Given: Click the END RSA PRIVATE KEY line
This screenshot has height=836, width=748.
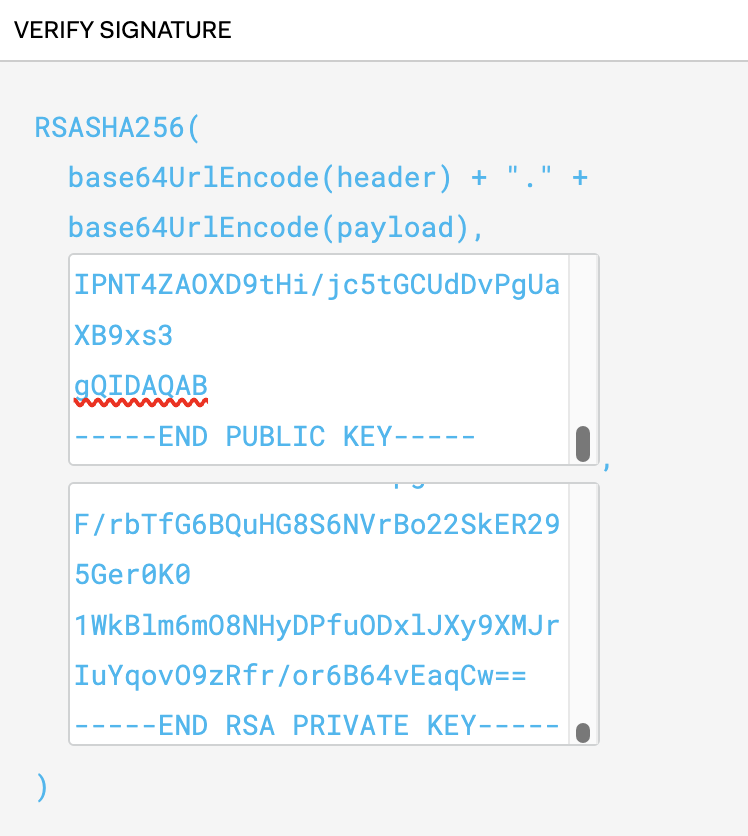Looking at the screenshot, I should [x=317, y=726].
